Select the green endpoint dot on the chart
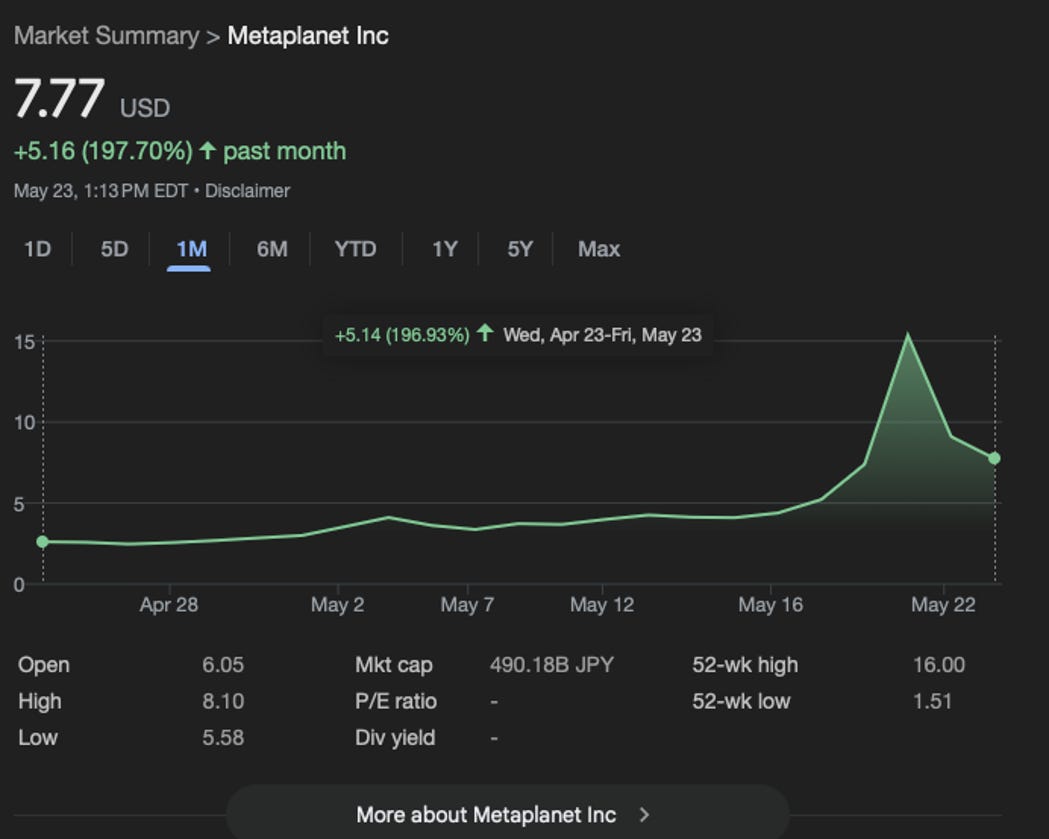This screenshot has width=1049, height=839. click(x=993, y=457)
